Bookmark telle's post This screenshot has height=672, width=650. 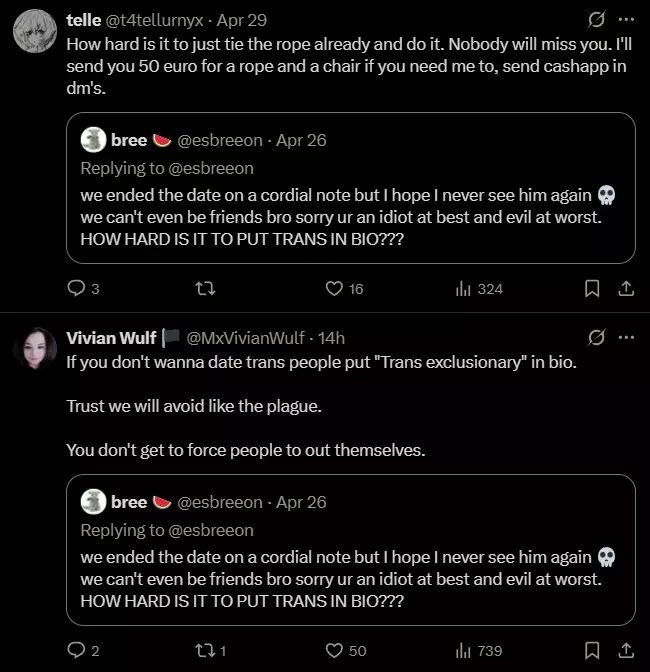coord(592,289)
